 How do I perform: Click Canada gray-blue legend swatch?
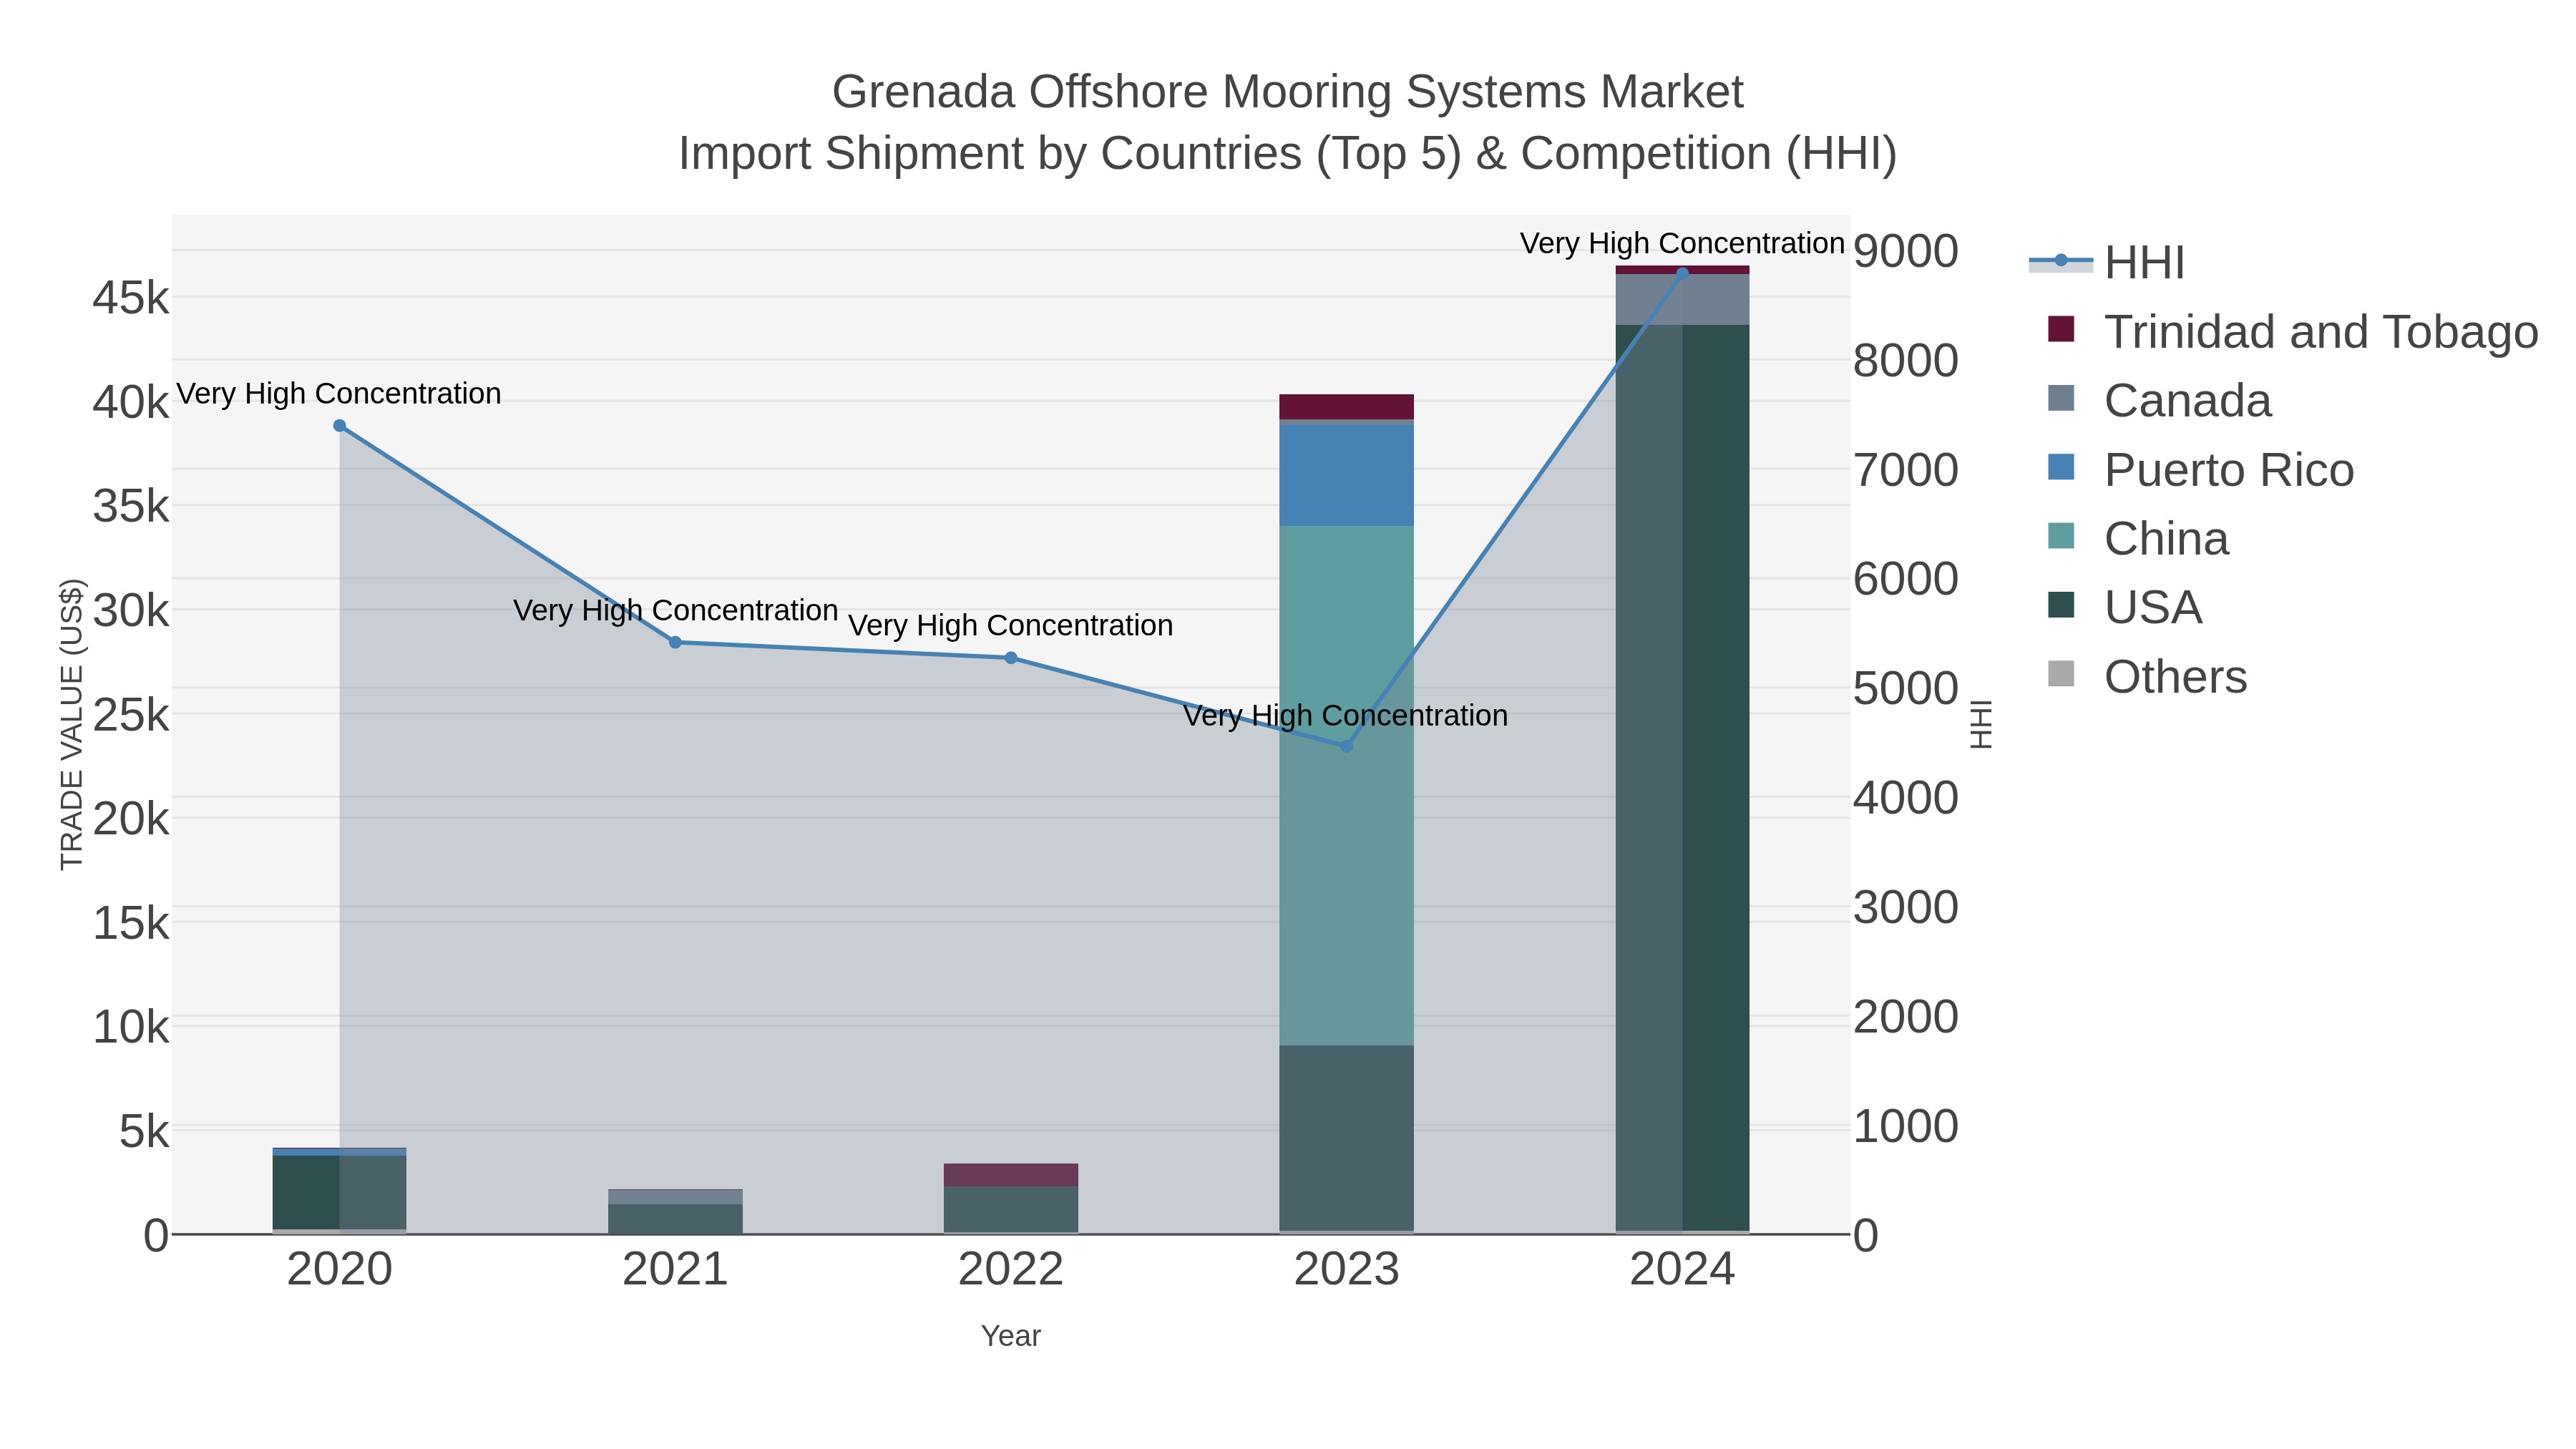(x=2061, y=398)
